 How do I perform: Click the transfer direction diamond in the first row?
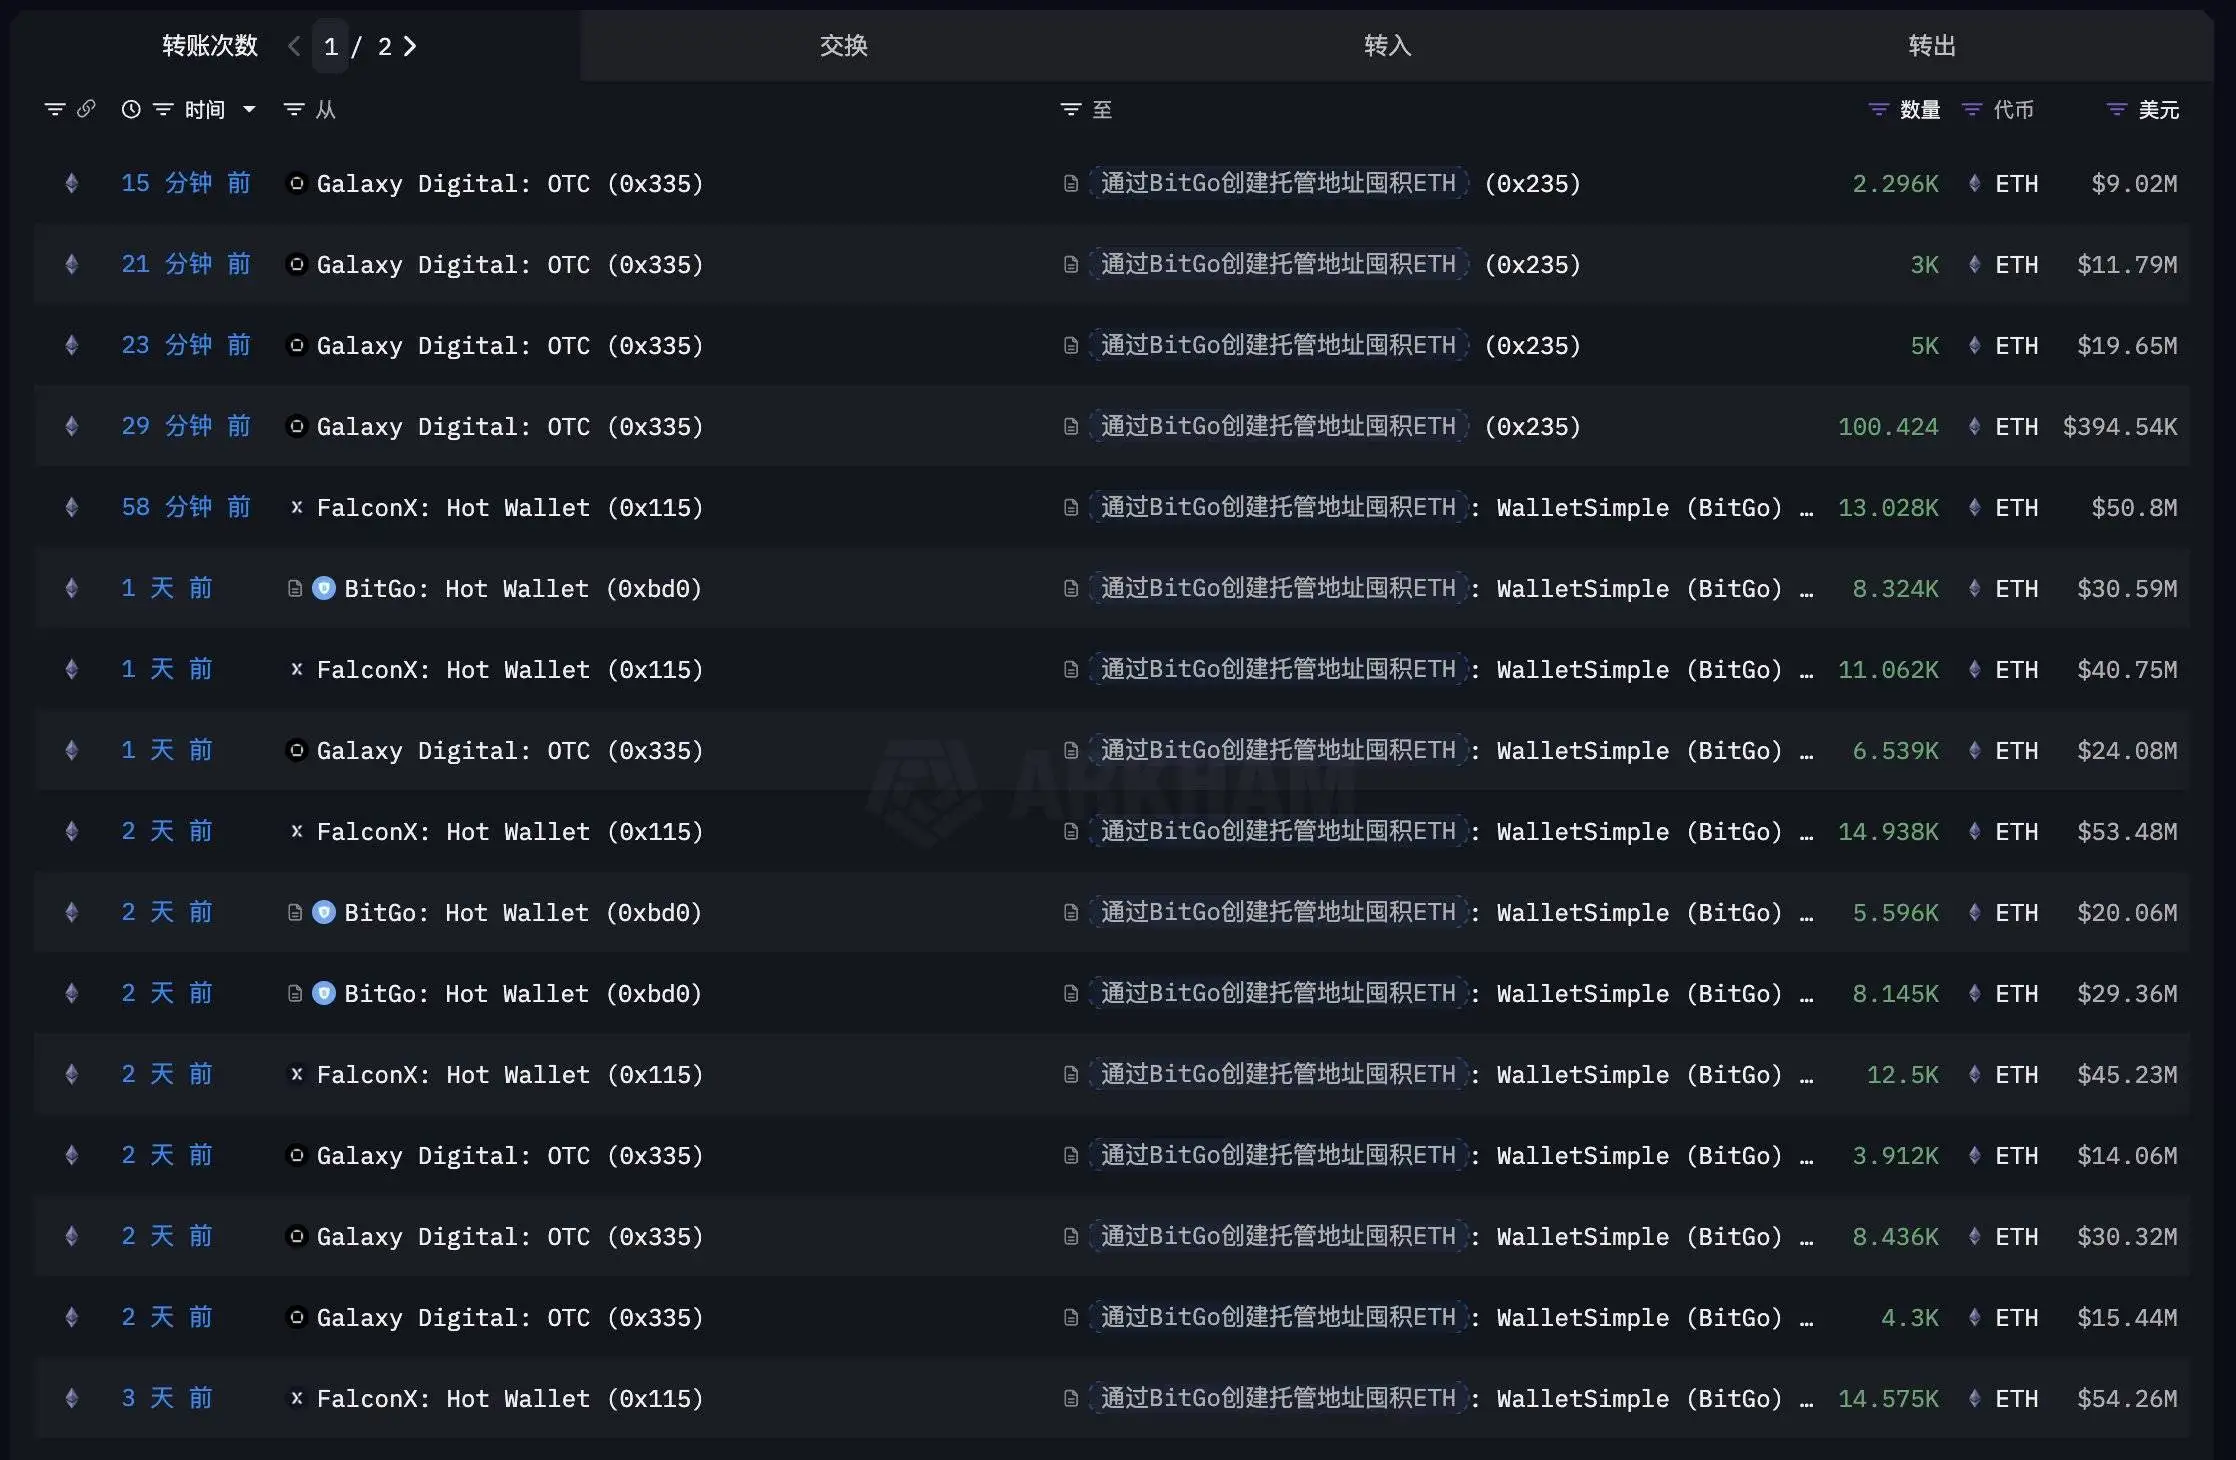tap(71, 183)
